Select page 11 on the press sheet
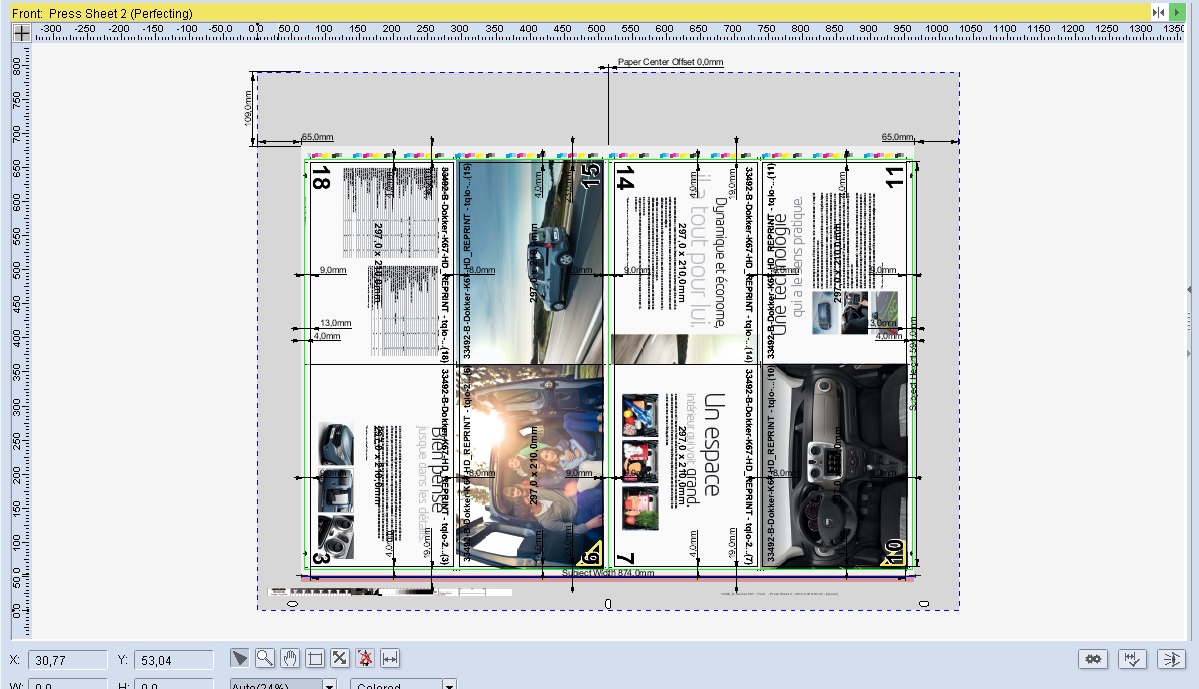 pos(834,262)
